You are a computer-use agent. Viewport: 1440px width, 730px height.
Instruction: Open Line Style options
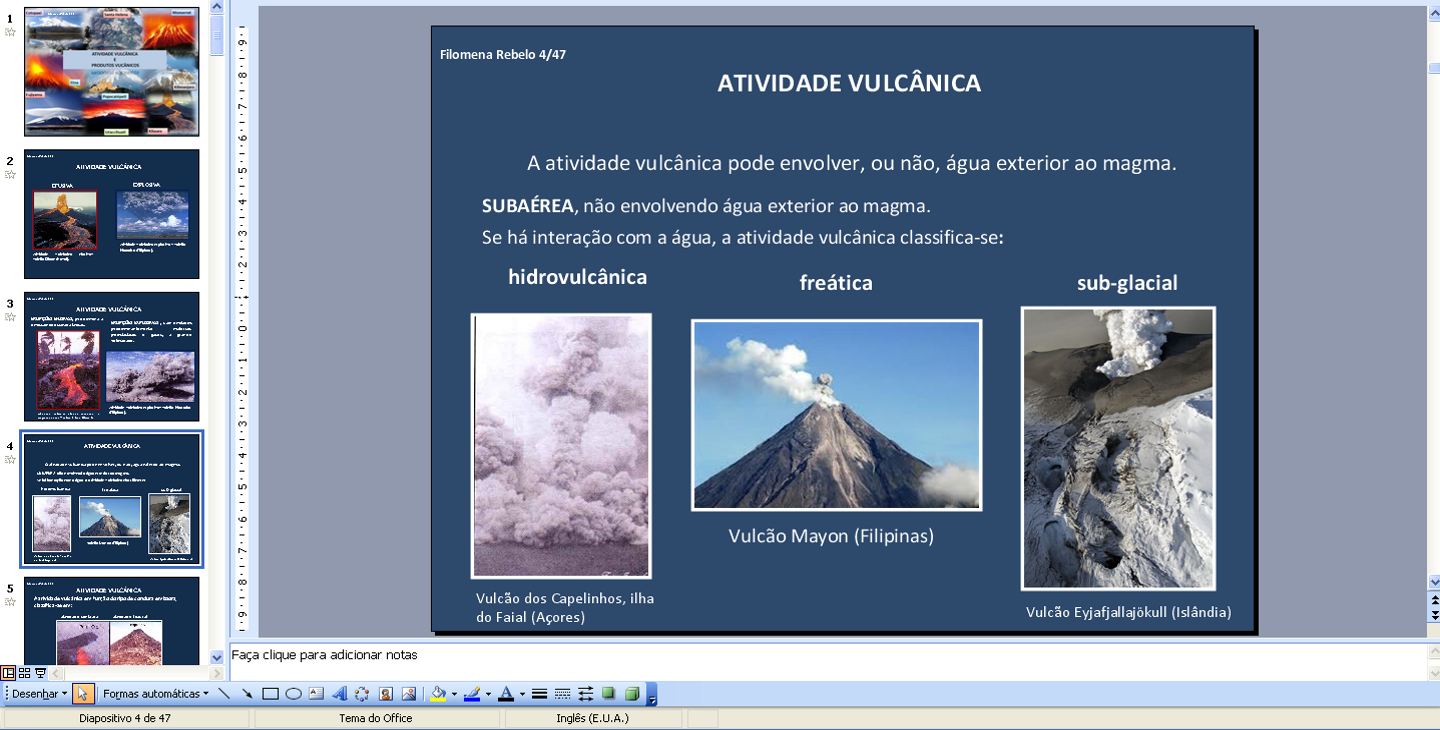pos(539,694)
